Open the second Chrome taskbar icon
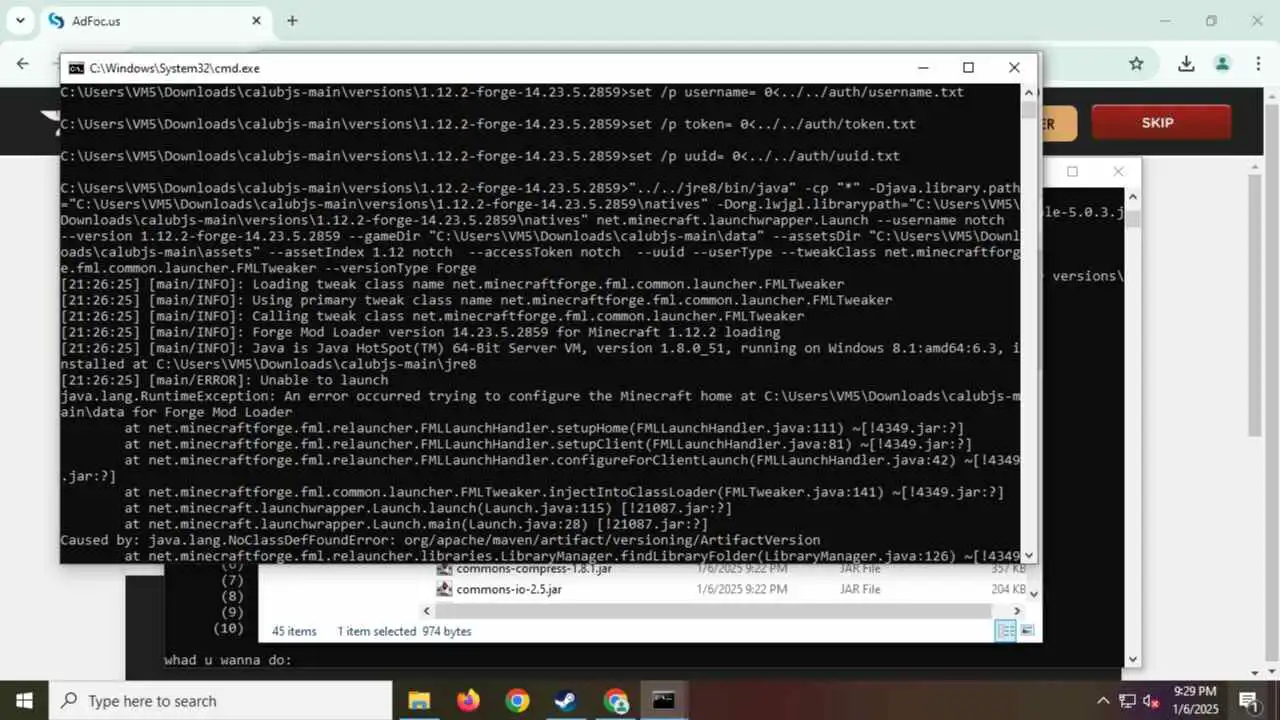This screenshot has width=1280, height=720. click(x=615, y=700)
